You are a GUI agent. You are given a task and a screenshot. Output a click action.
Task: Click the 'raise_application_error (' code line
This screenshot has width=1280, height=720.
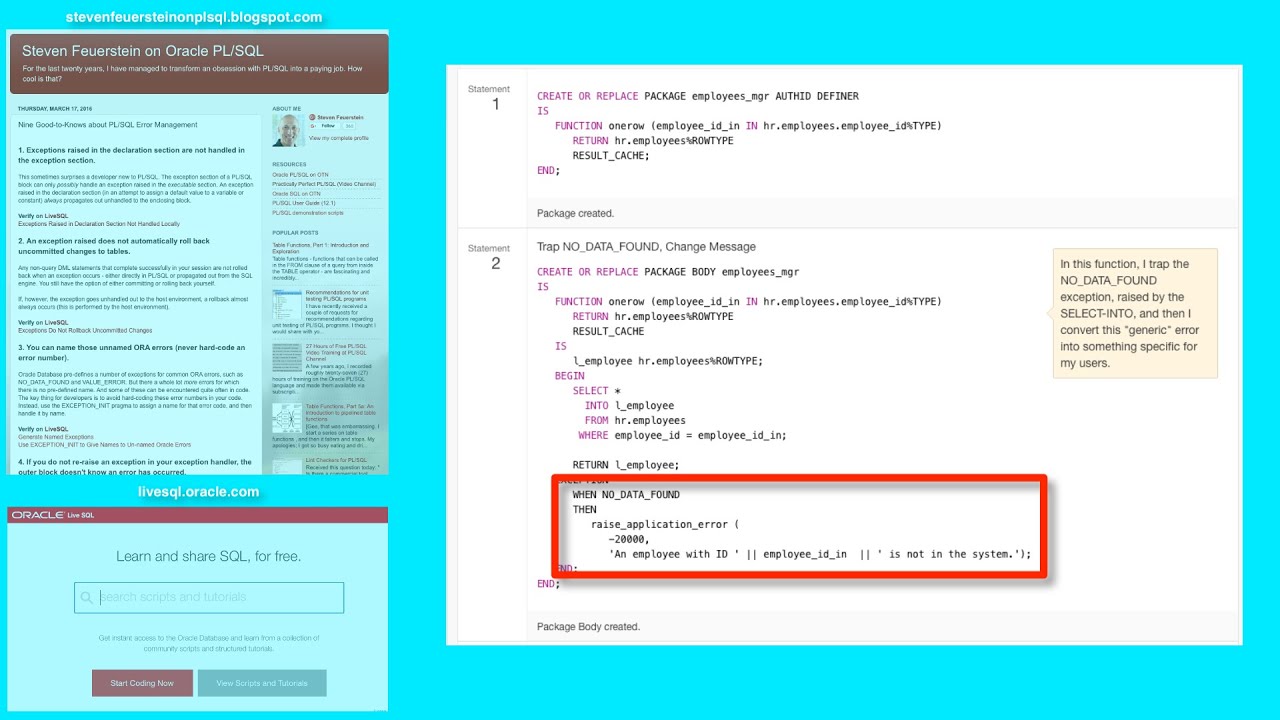(664, 524)
